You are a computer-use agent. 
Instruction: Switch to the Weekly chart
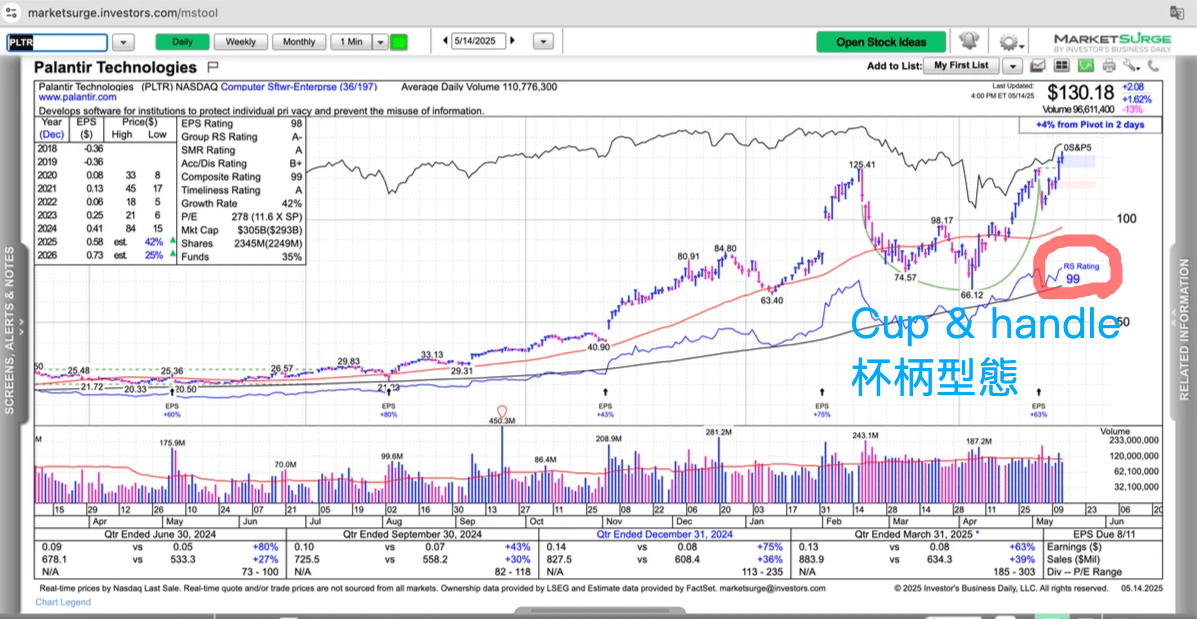click(x=240, y=42)
